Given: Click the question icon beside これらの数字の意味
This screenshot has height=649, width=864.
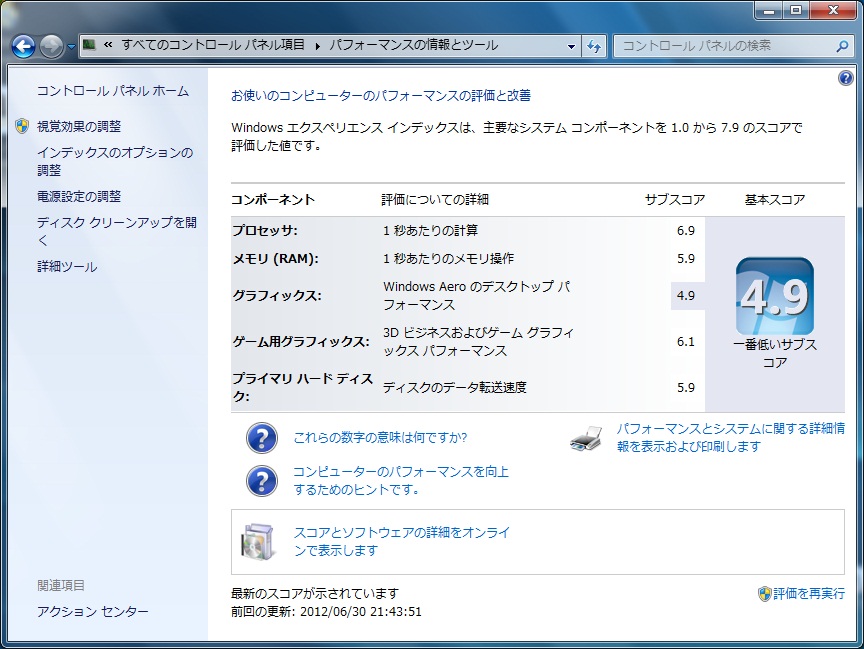Looking at the screenshot, I should [x=262, y=438].
